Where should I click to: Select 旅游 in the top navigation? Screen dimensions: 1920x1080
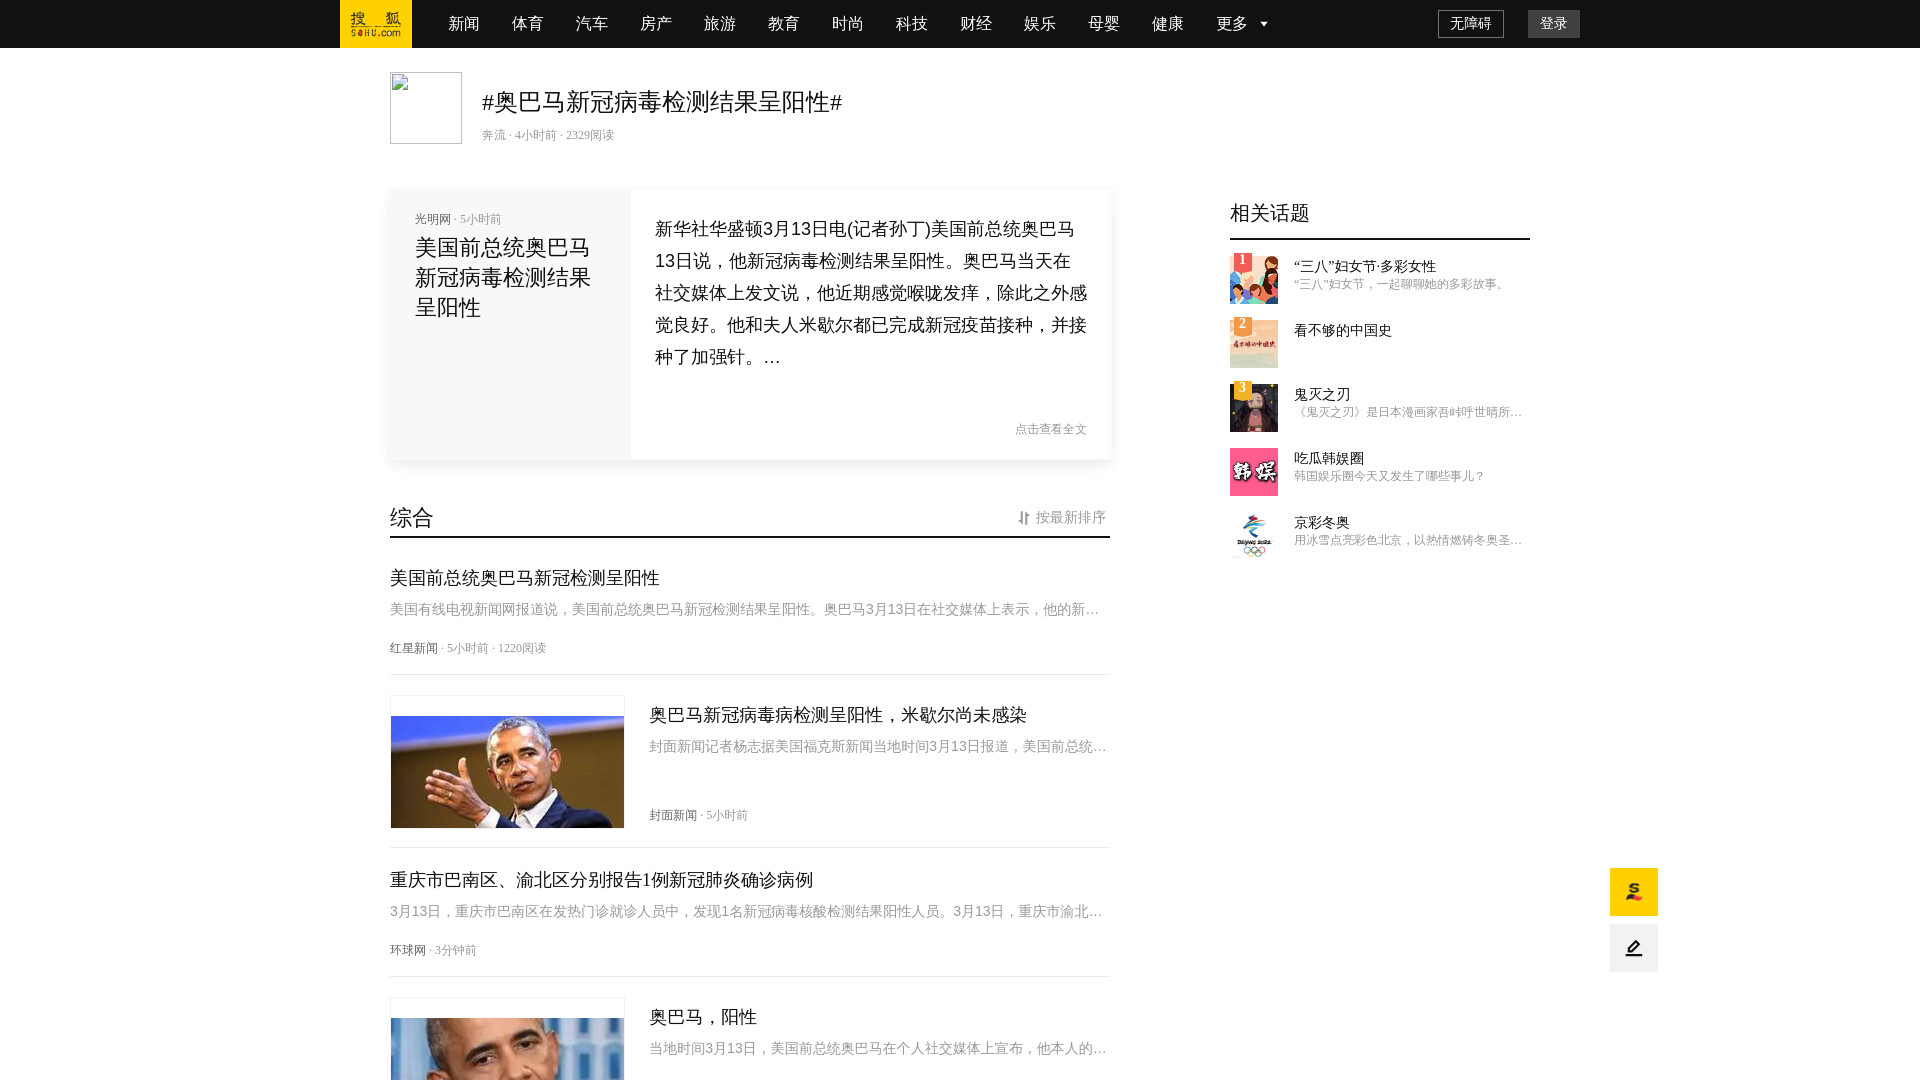(x=720, y=24)
